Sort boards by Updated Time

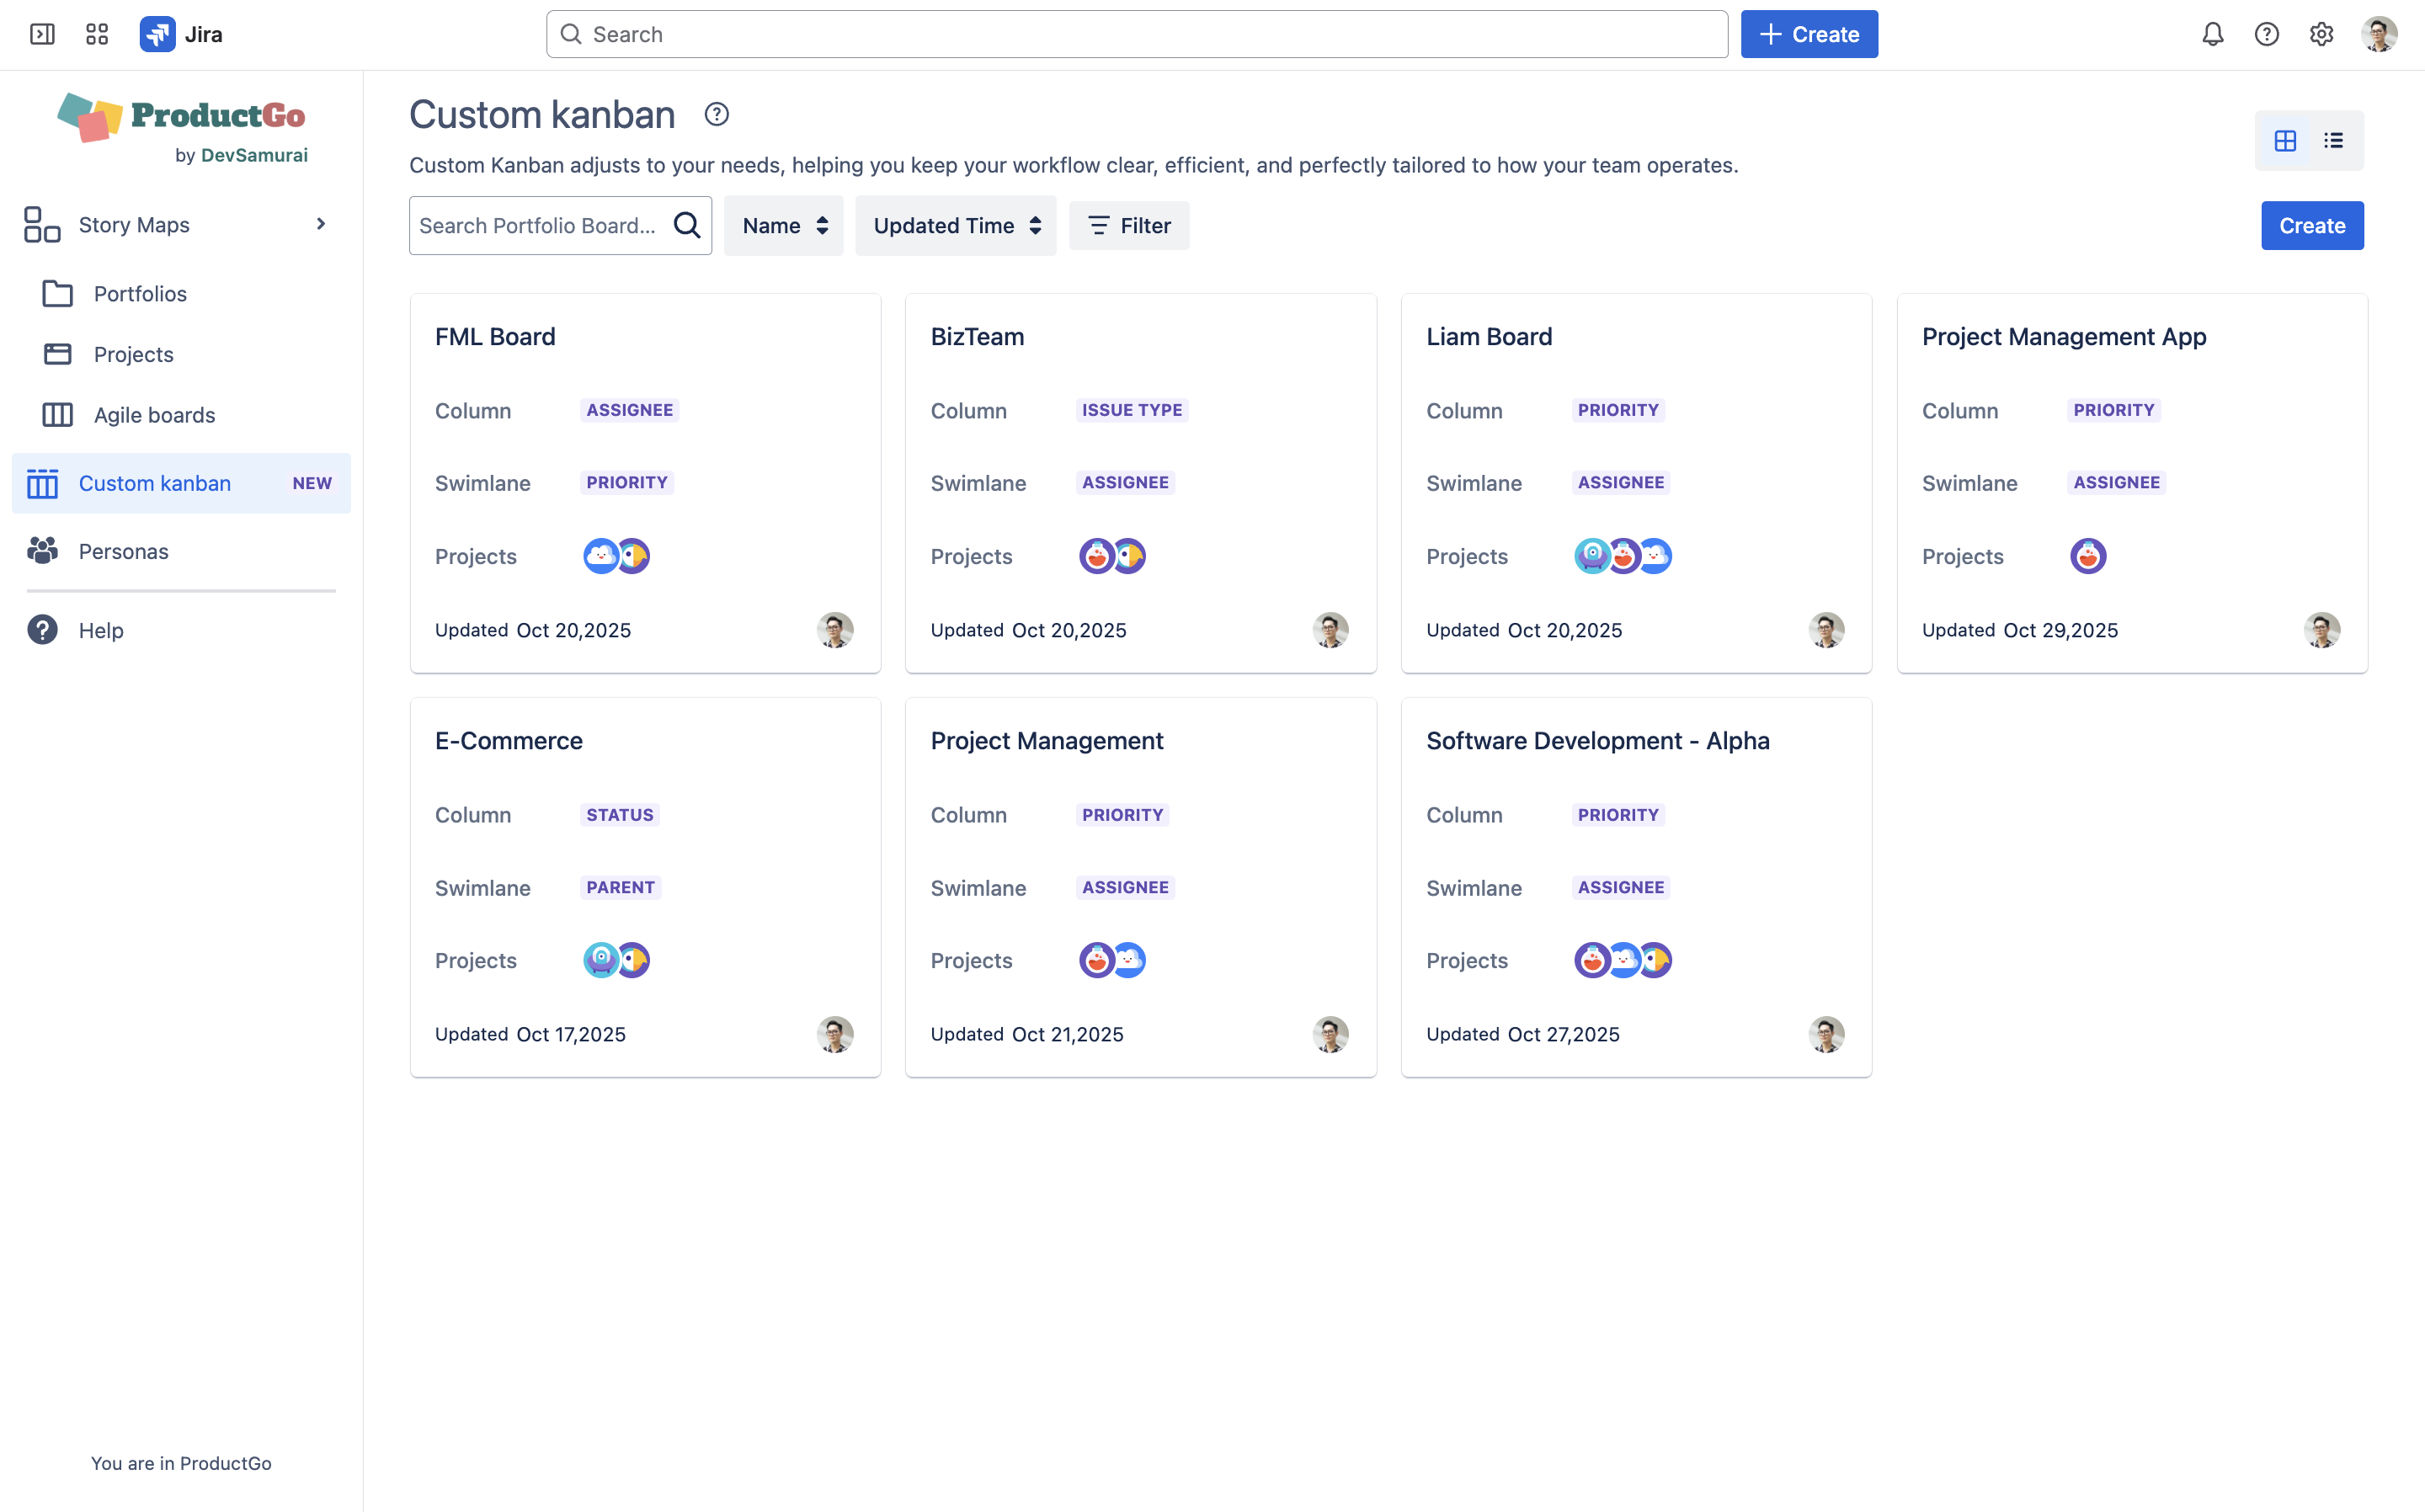955,226
